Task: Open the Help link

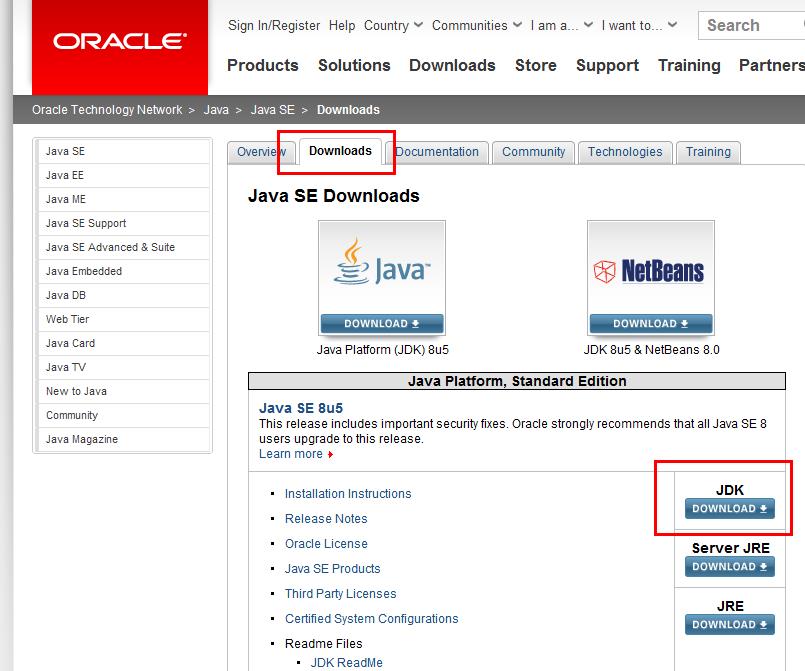Action: pos(342,25)
